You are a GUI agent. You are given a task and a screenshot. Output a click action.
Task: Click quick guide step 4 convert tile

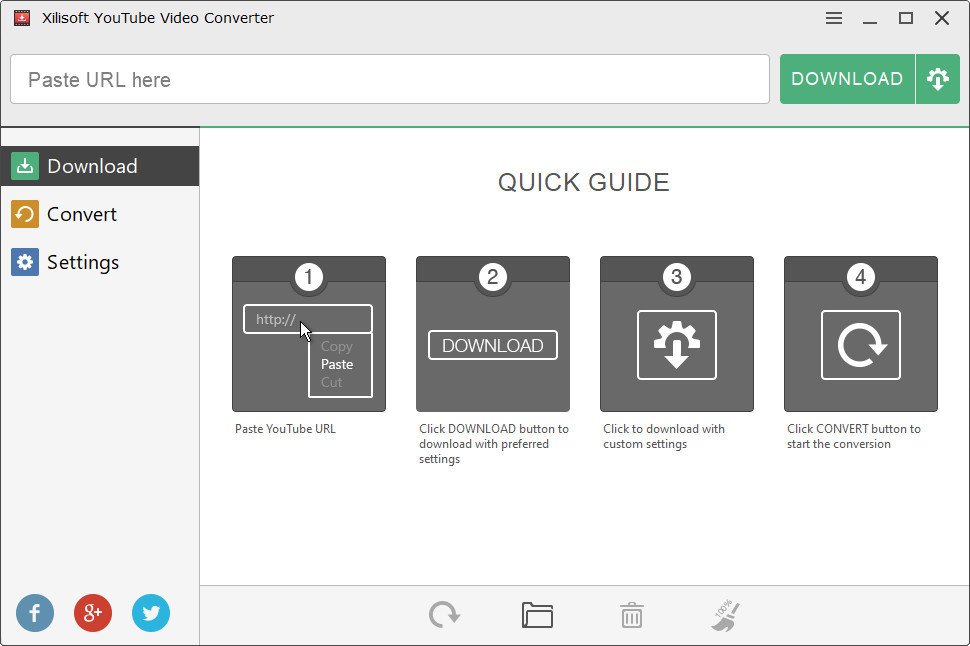[x=860, y=334]
